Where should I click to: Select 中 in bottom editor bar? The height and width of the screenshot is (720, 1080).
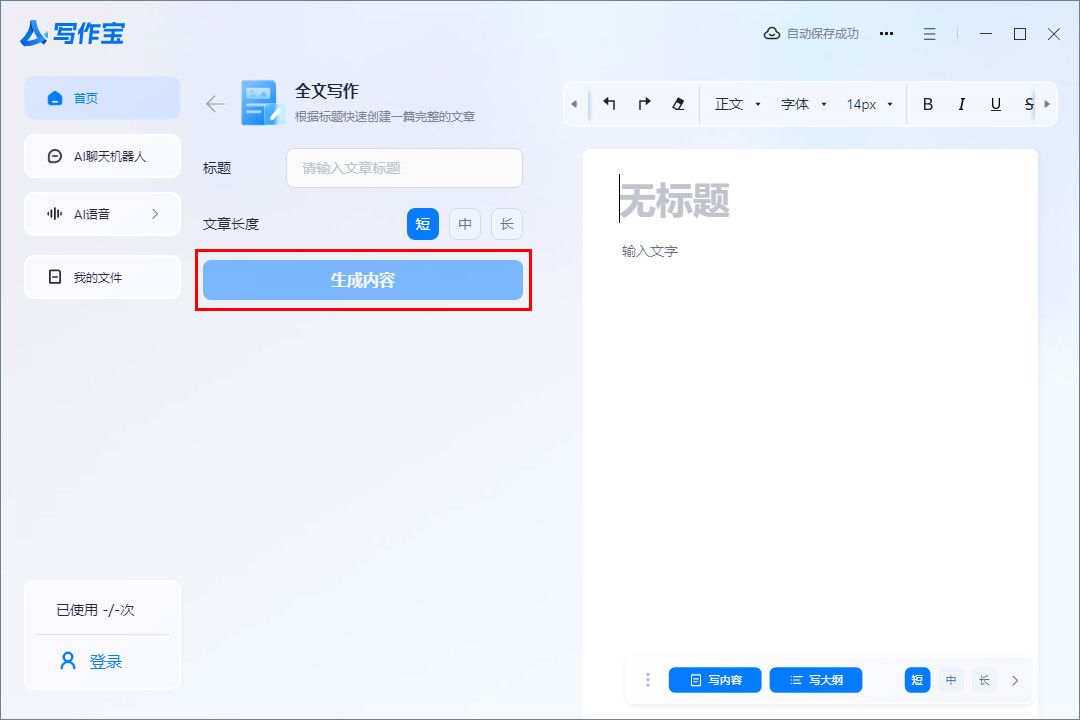pyautogui.click(x=951, y=680)
